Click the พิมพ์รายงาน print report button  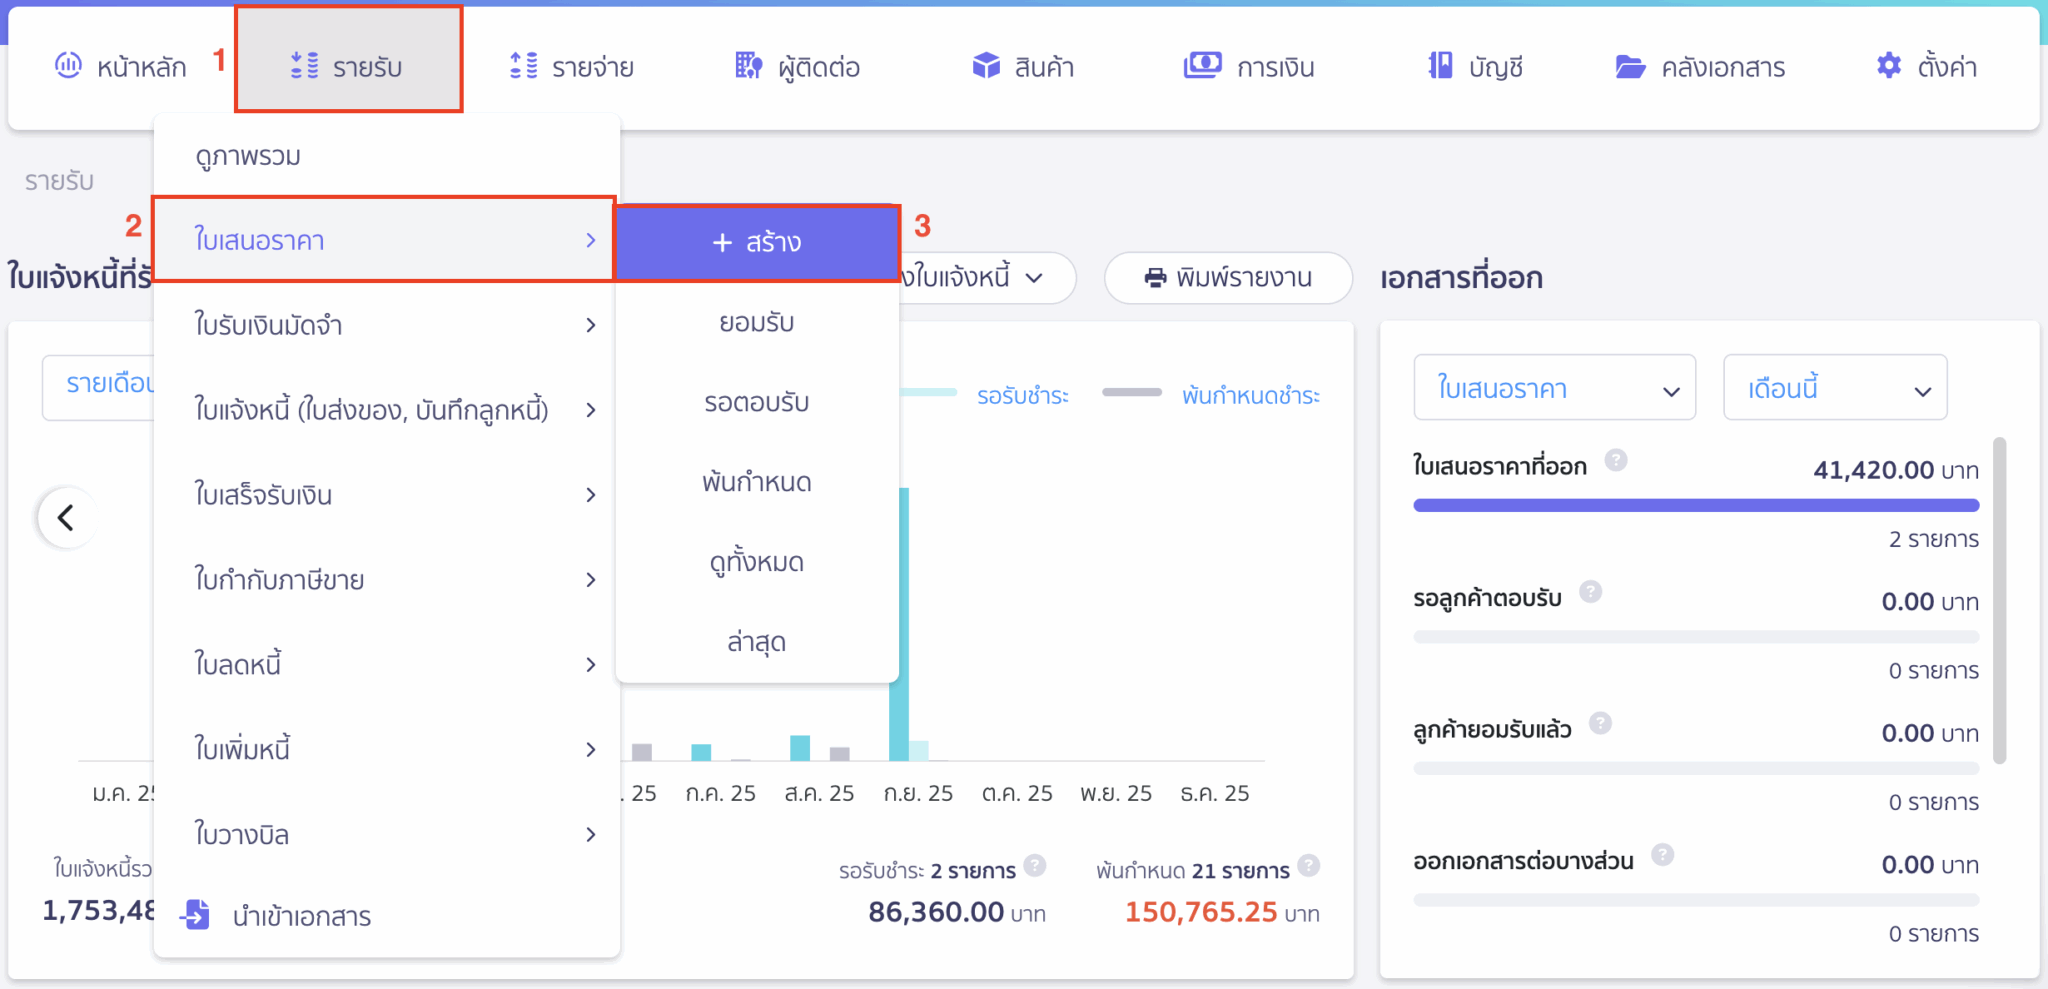click(1228, 277)
